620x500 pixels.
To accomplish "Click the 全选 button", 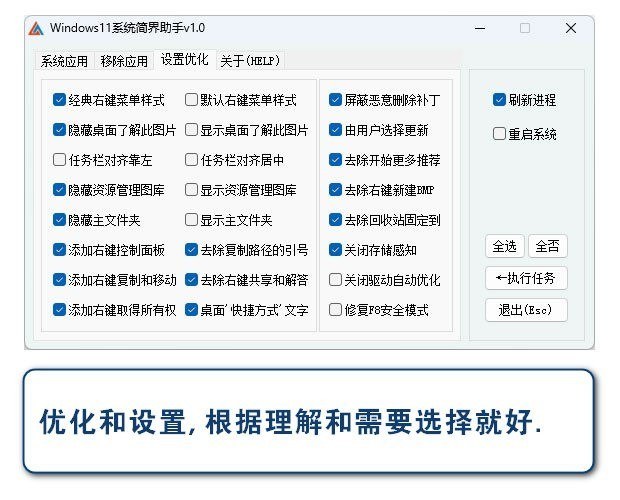I will coord(505,246).
